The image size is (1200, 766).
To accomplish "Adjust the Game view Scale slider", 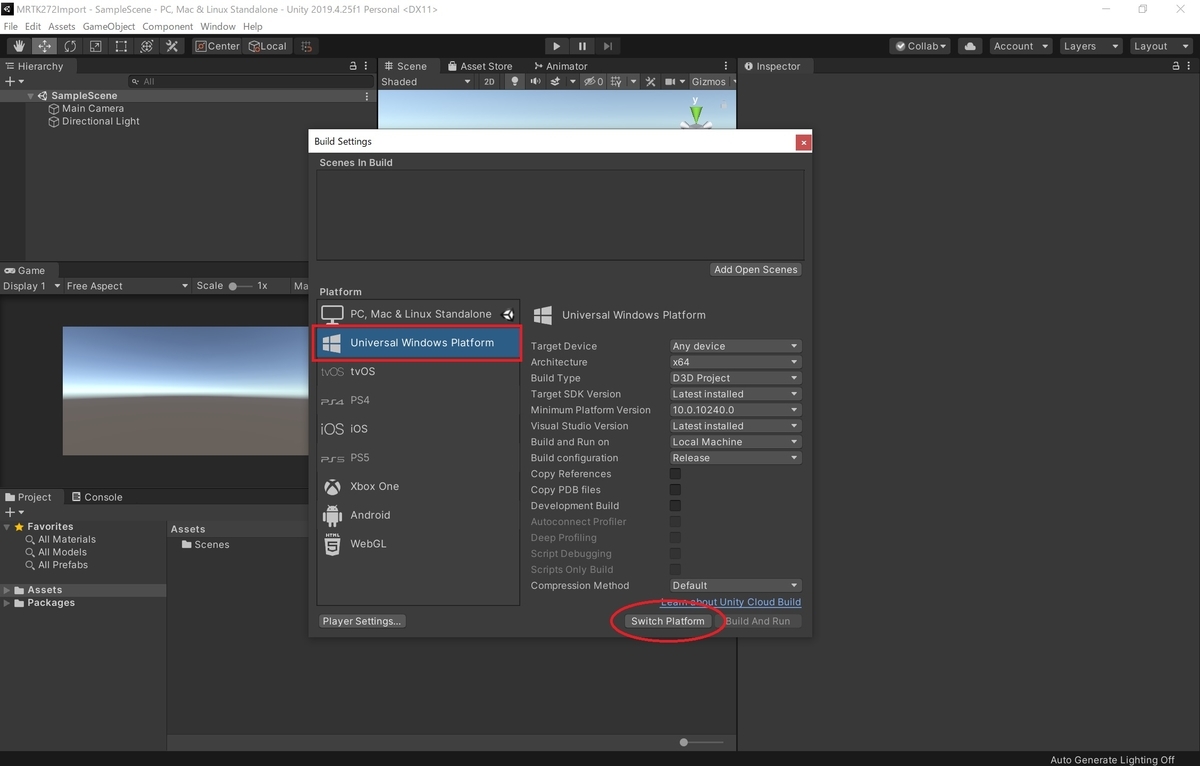I will [x=239, y=286].
